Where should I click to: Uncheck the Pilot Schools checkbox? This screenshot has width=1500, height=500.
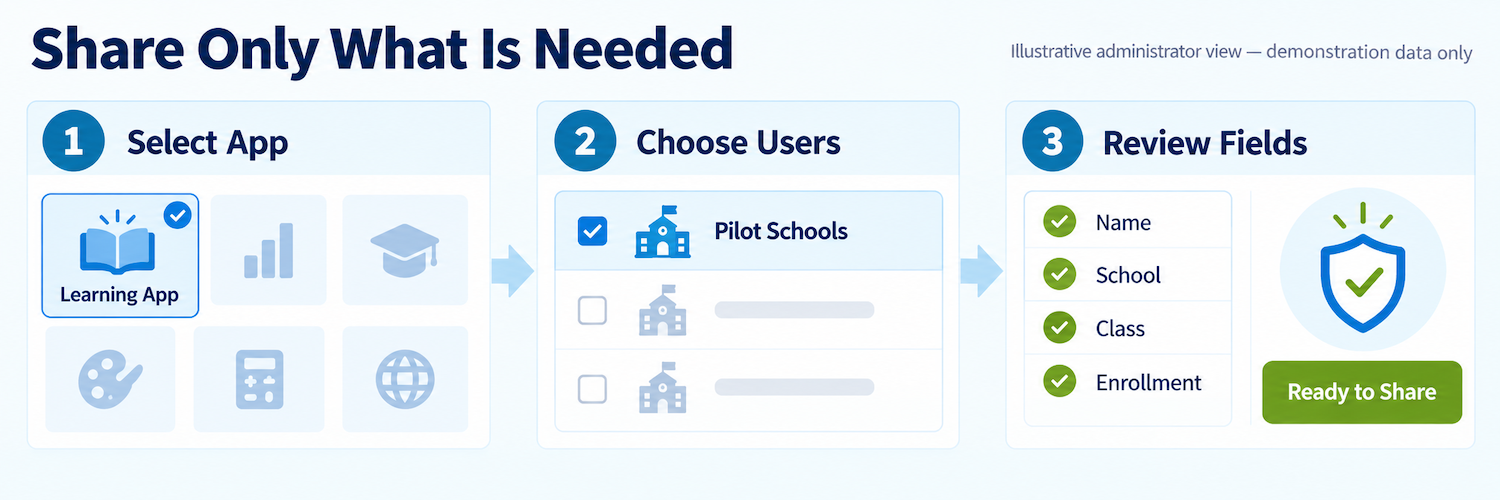592,231
